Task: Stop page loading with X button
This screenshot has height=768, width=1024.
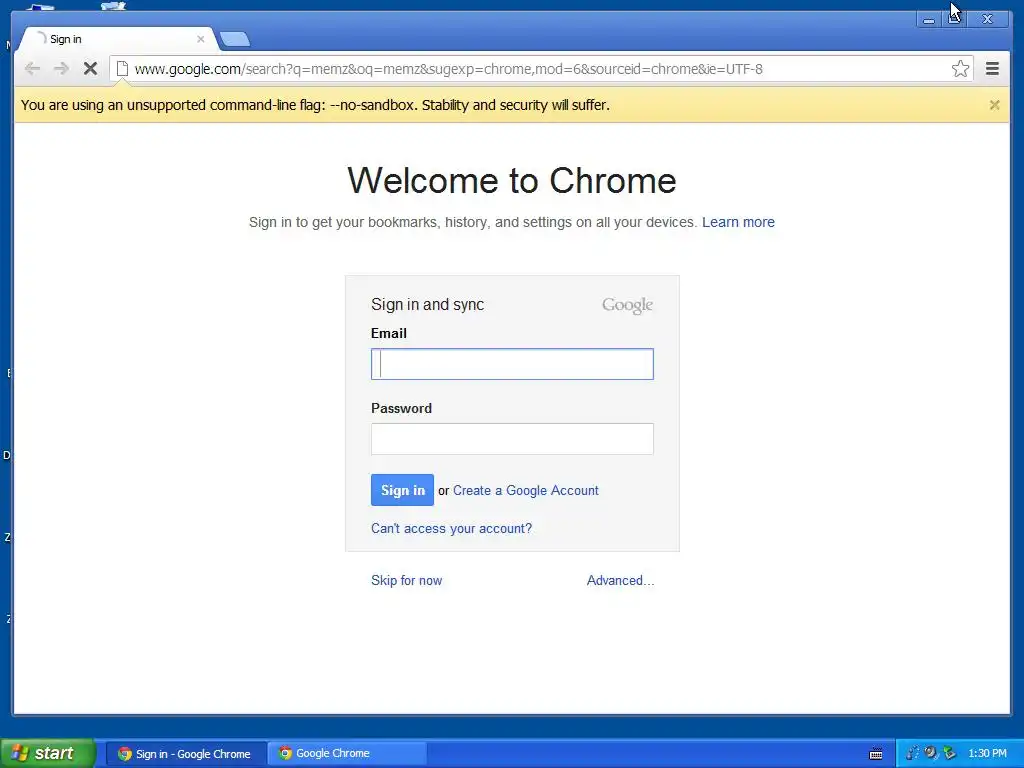Action: click(91, 69)
